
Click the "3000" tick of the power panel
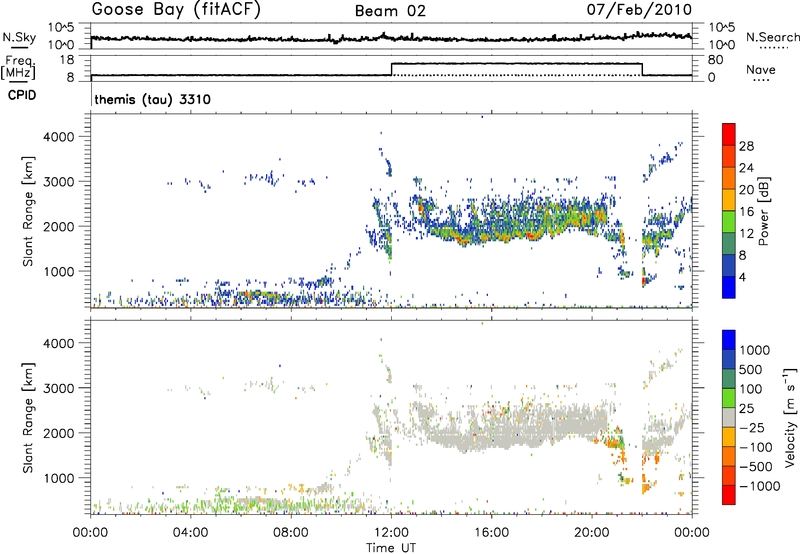(x=59, y=182)
